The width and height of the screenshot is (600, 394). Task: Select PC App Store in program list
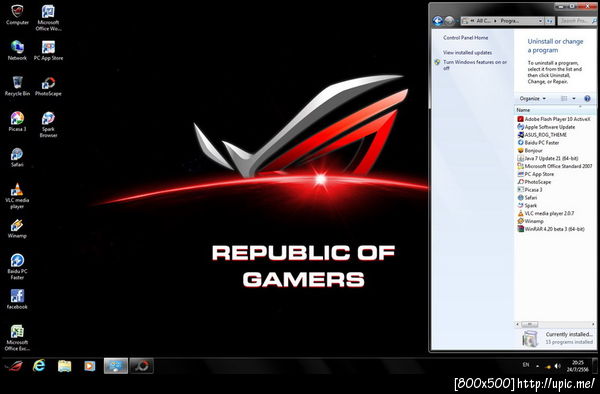pos(535,174)
